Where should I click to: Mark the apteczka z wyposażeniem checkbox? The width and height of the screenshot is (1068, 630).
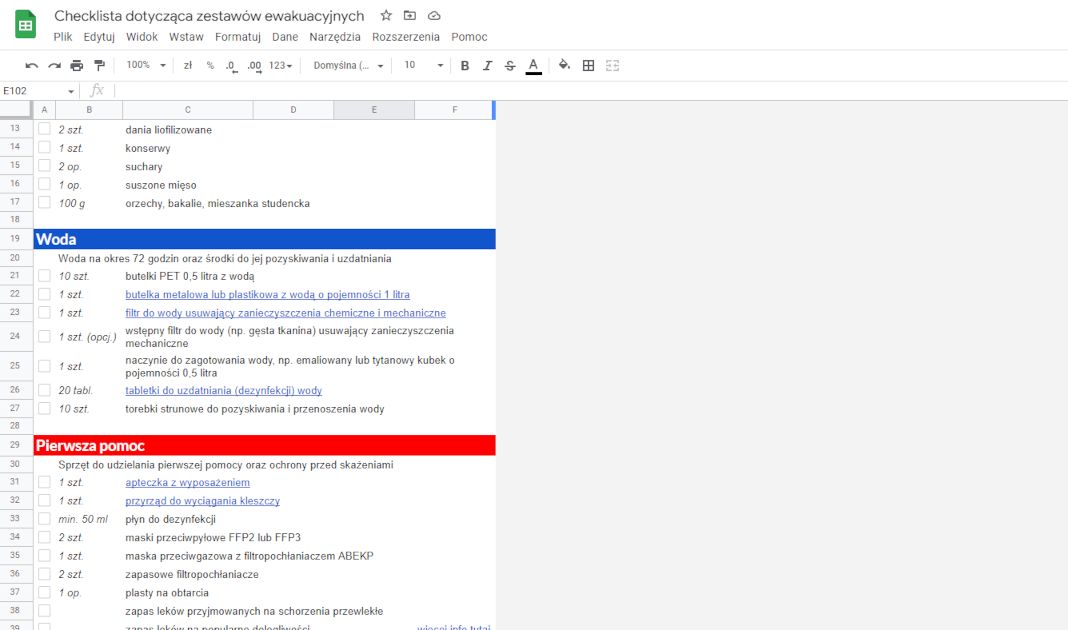pyautogui.click(x=44, y=482)
